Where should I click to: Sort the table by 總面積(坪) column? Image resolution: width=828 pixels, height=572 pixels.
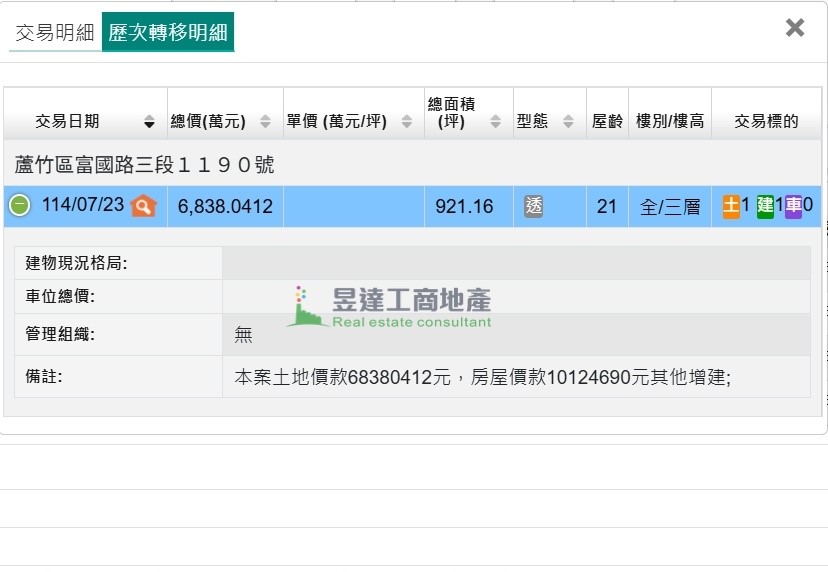(x=496, y=122)
